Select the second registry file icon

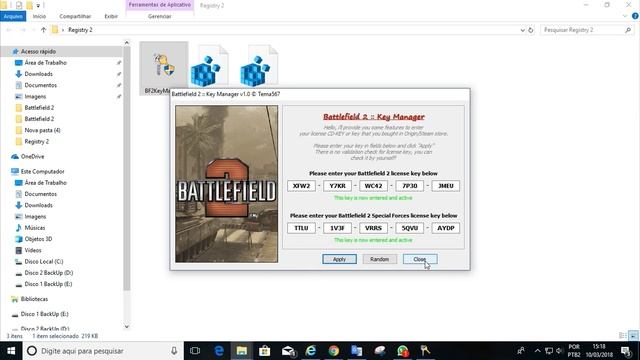tap(259, 66)
